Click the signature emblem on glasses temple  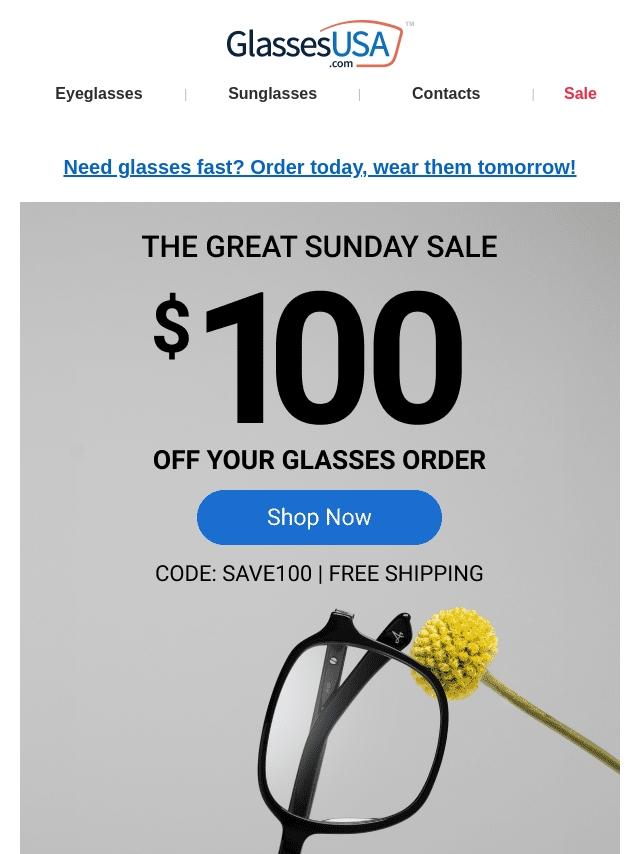pyautogui.click(x=397, y=636)
